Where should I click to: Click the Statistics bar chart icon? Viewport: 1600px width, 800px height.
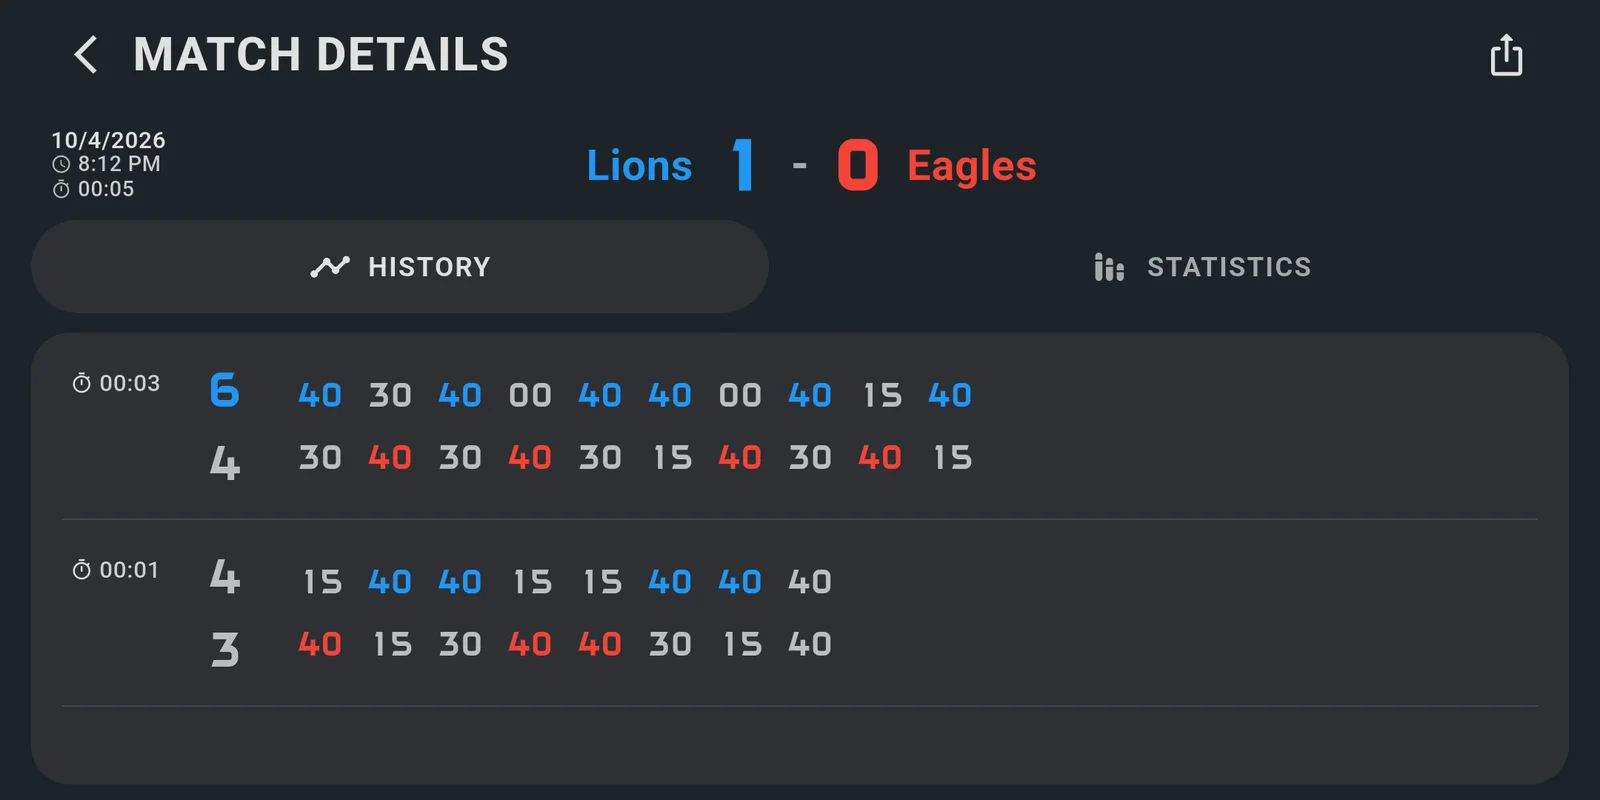point(1109,267)
